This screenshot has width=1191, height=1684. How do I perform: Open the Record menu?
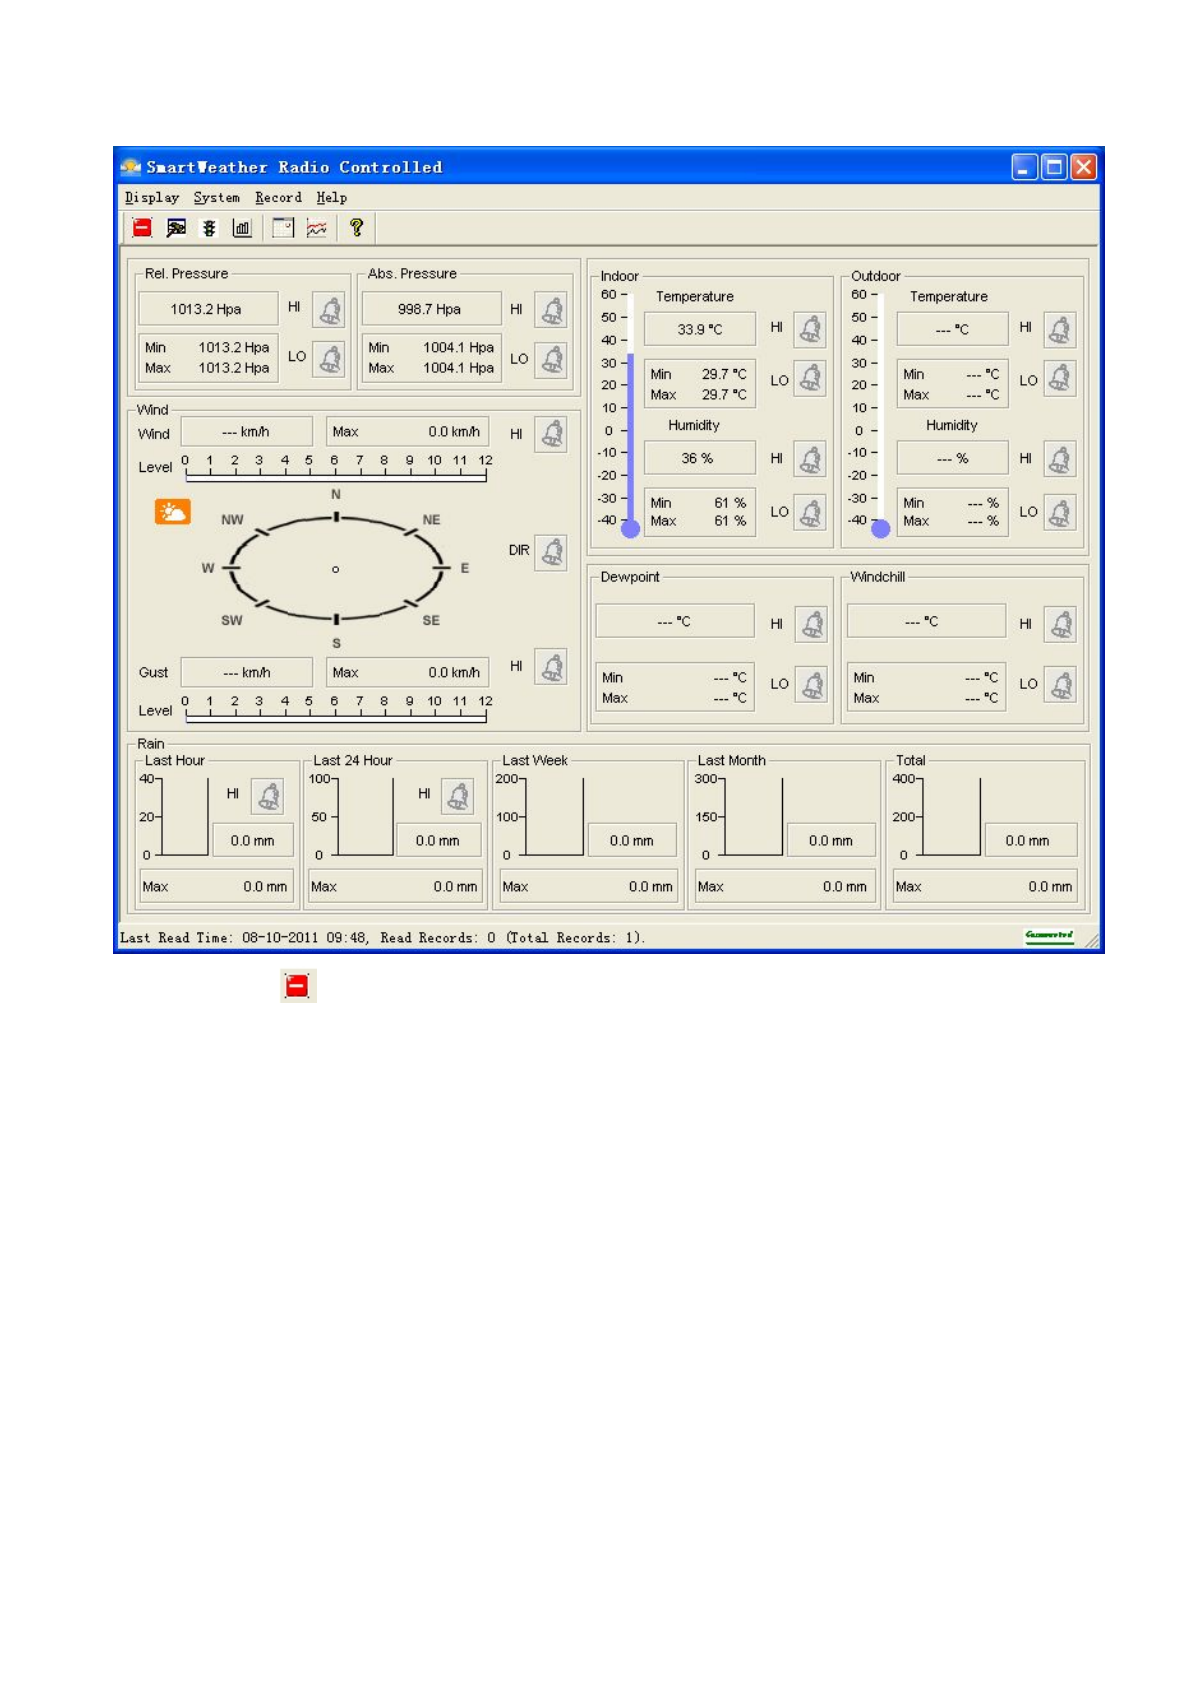[x=278, y=198]
